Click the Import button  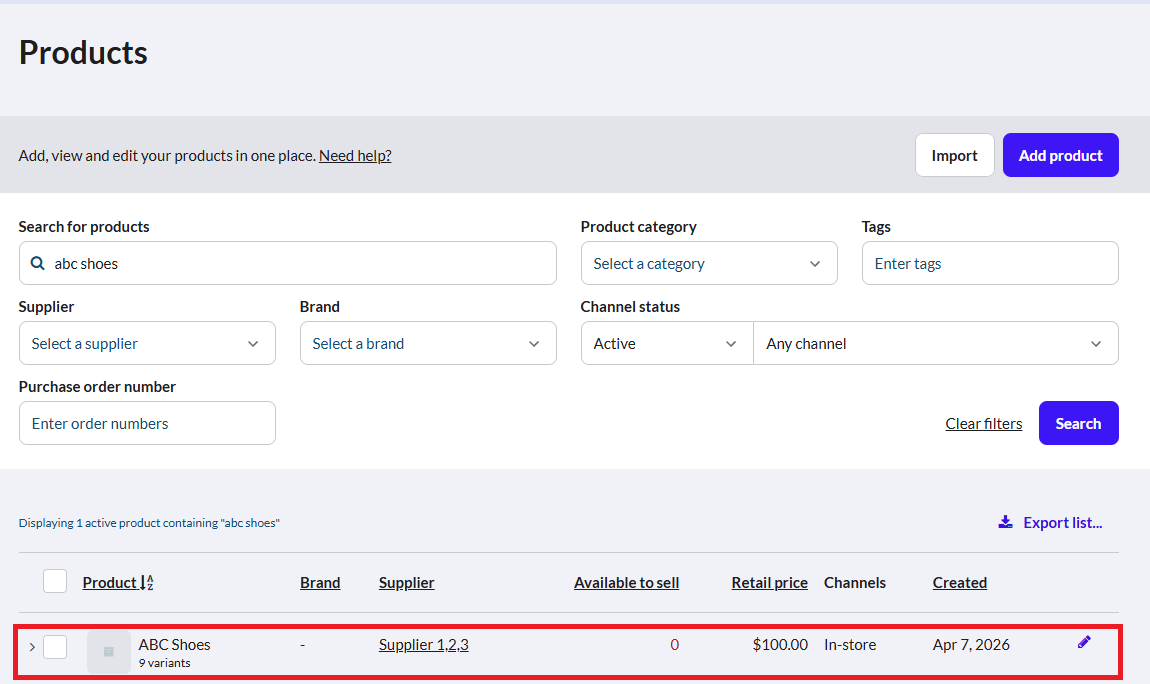point(954,155)
